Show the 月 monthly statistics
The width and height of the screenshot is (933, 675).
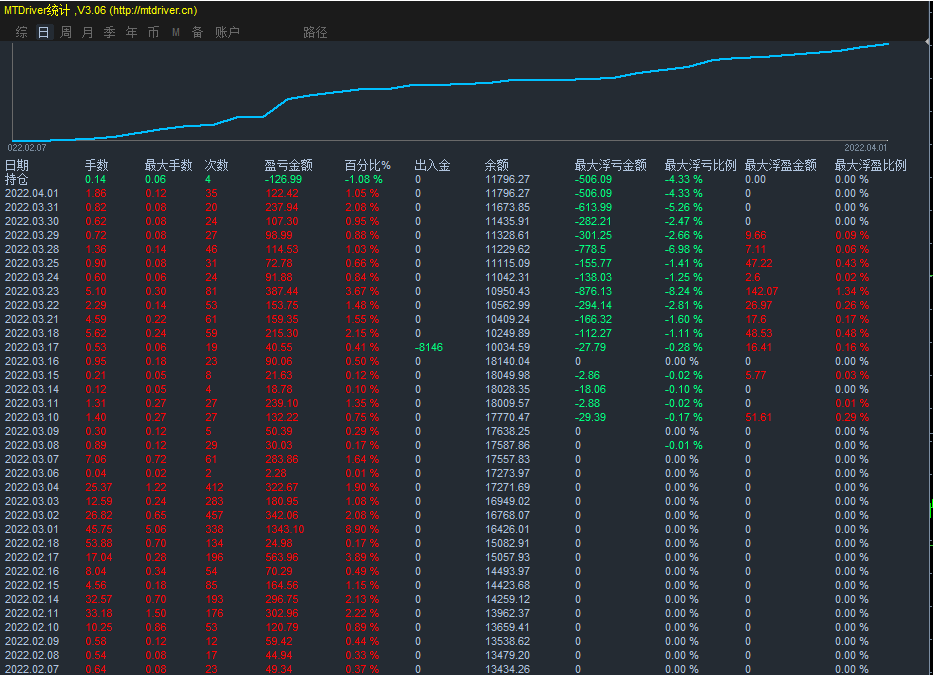pos(88,32)
